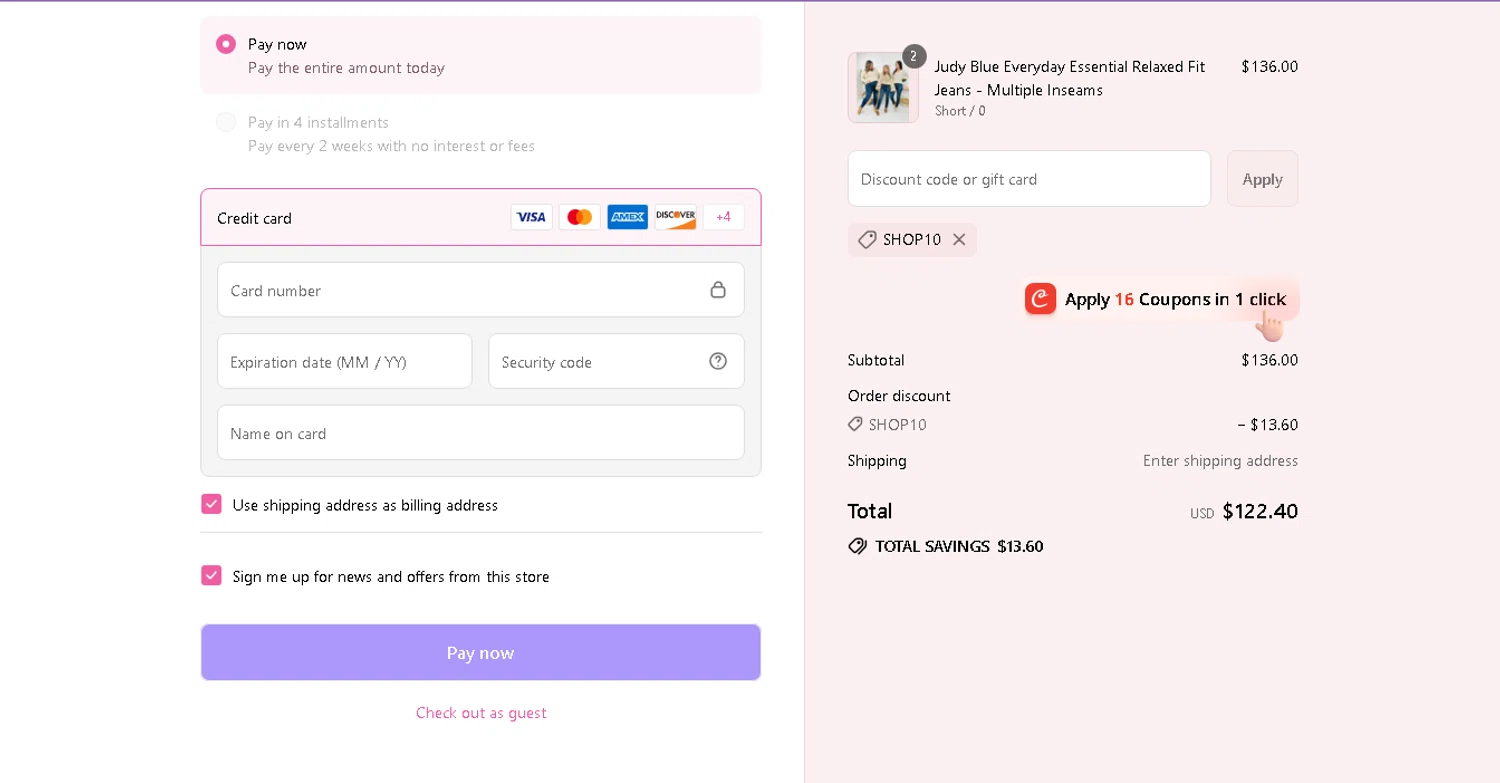This screenshot has height=783, width=1500.
Task: Click the Check out as guest link
Action: (x=481, y=713)
